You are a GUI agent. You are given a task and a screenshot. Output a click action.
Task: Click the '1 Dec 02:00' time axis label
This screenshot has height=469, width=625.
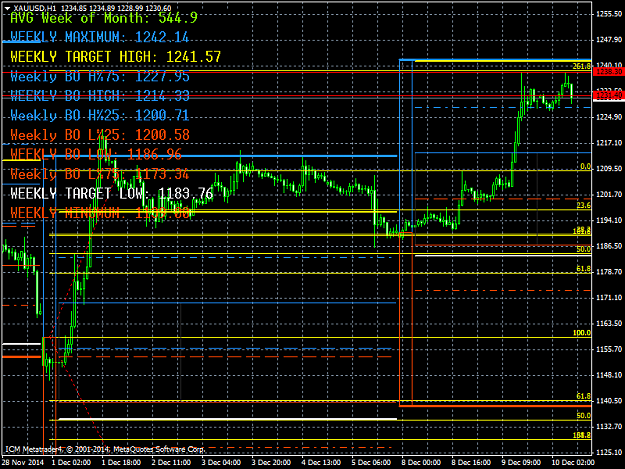click(x=71, y=462)
